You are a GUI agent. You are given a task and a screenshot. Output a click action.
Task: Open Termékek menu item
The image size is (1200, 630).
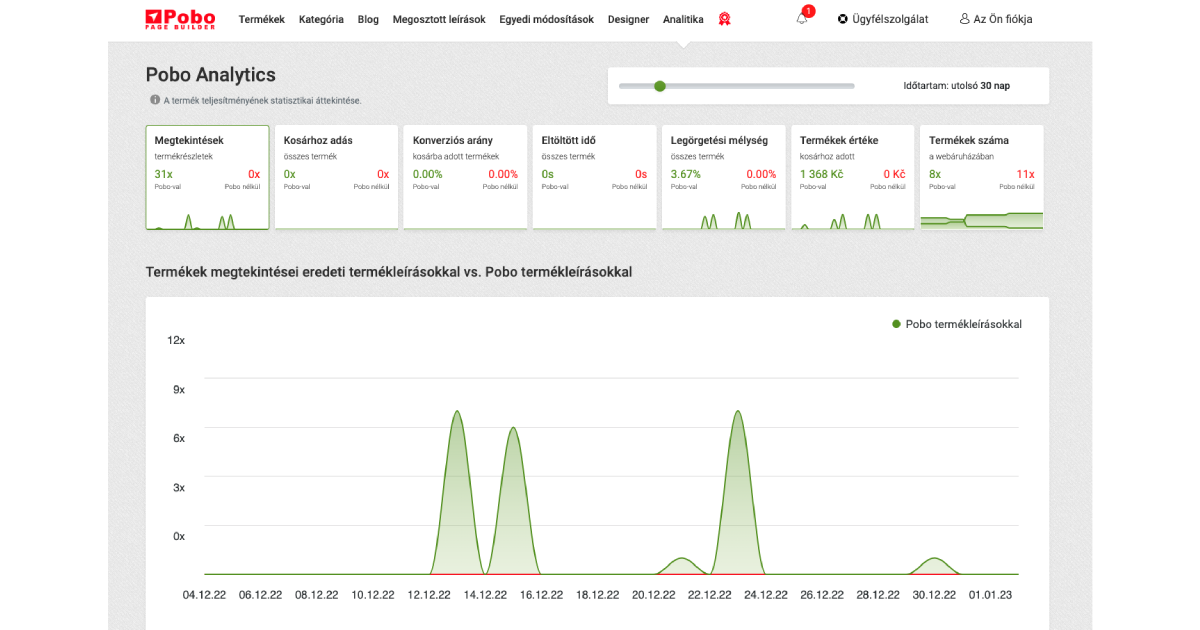[262, 19]
